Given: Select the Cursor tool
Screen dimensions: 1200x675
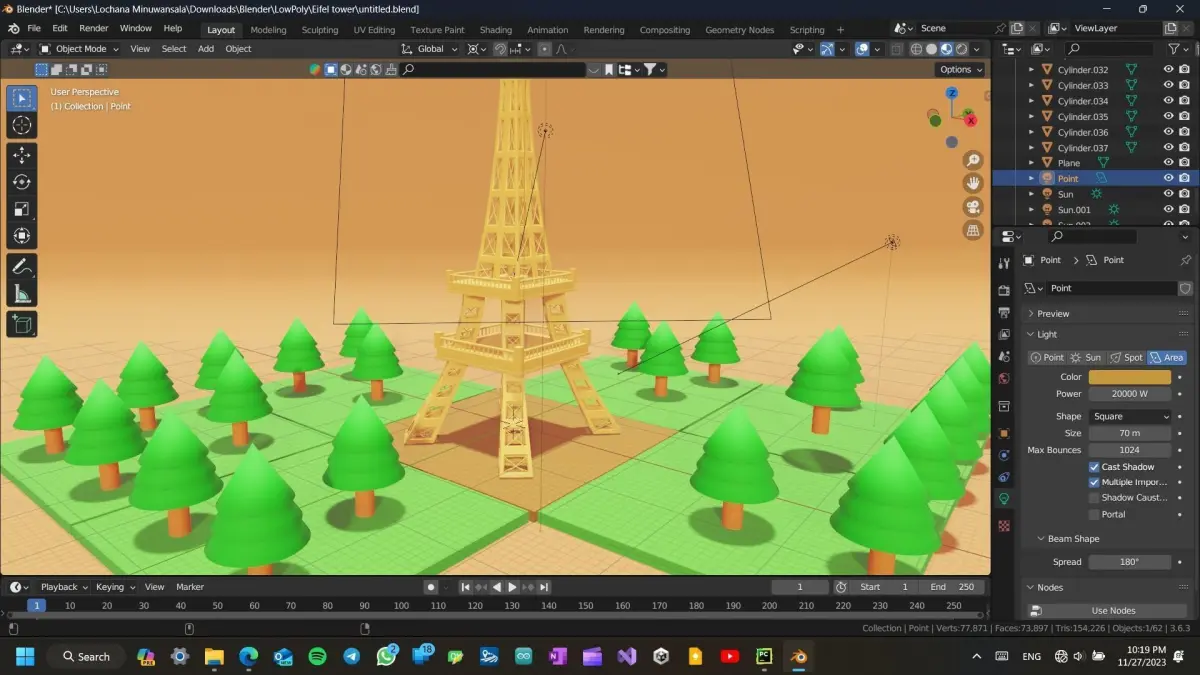Looking at the screenshot, I should pyautogui.click(x=22, y=125).
